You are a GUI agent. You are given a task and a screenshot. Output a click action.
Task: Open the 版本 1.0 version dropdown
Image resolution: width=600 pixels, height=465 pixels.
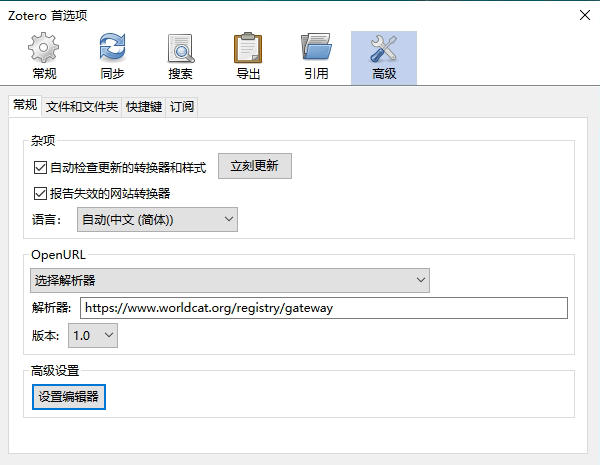click(93, 336)
